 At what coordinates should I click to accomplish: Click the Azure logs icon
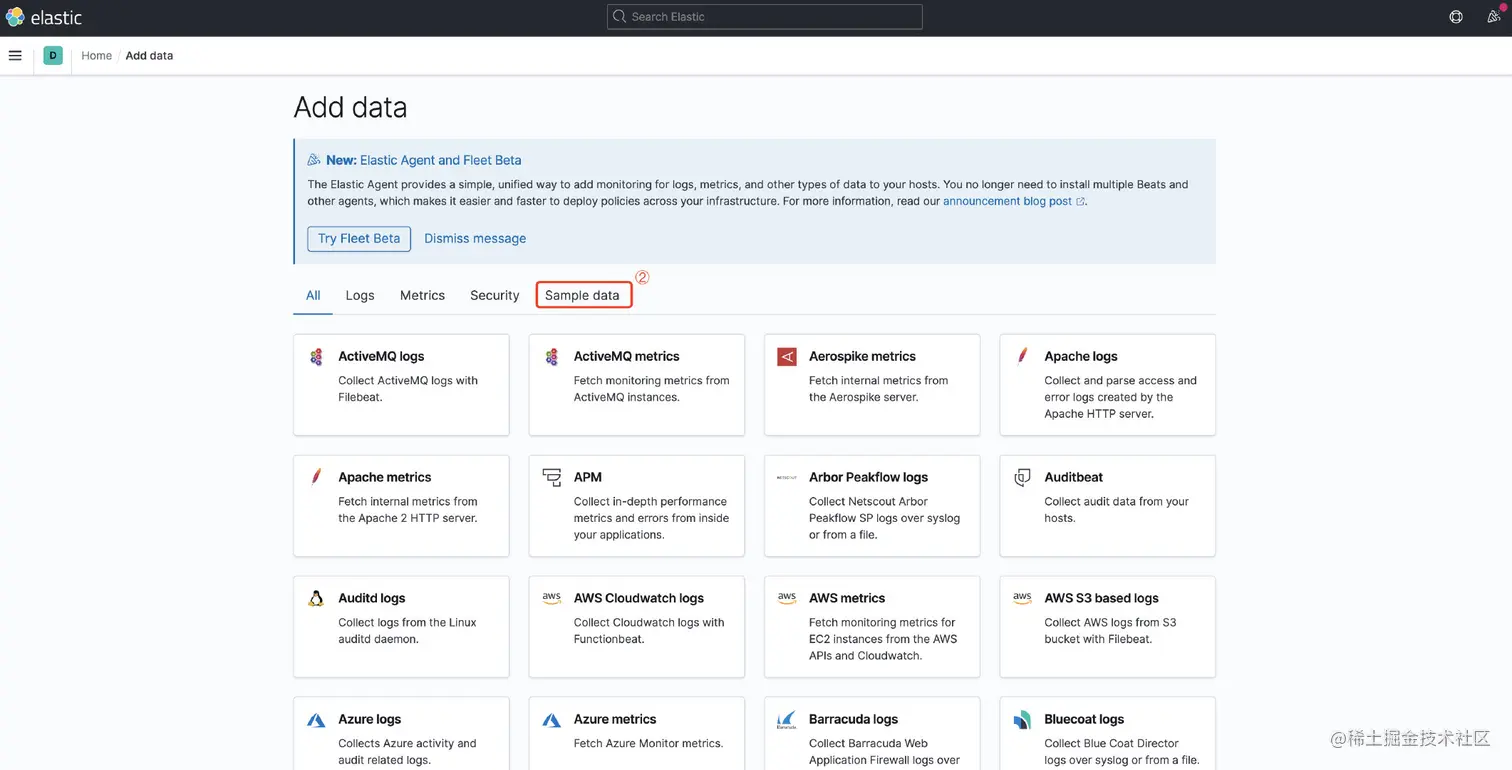pos(316,720)
